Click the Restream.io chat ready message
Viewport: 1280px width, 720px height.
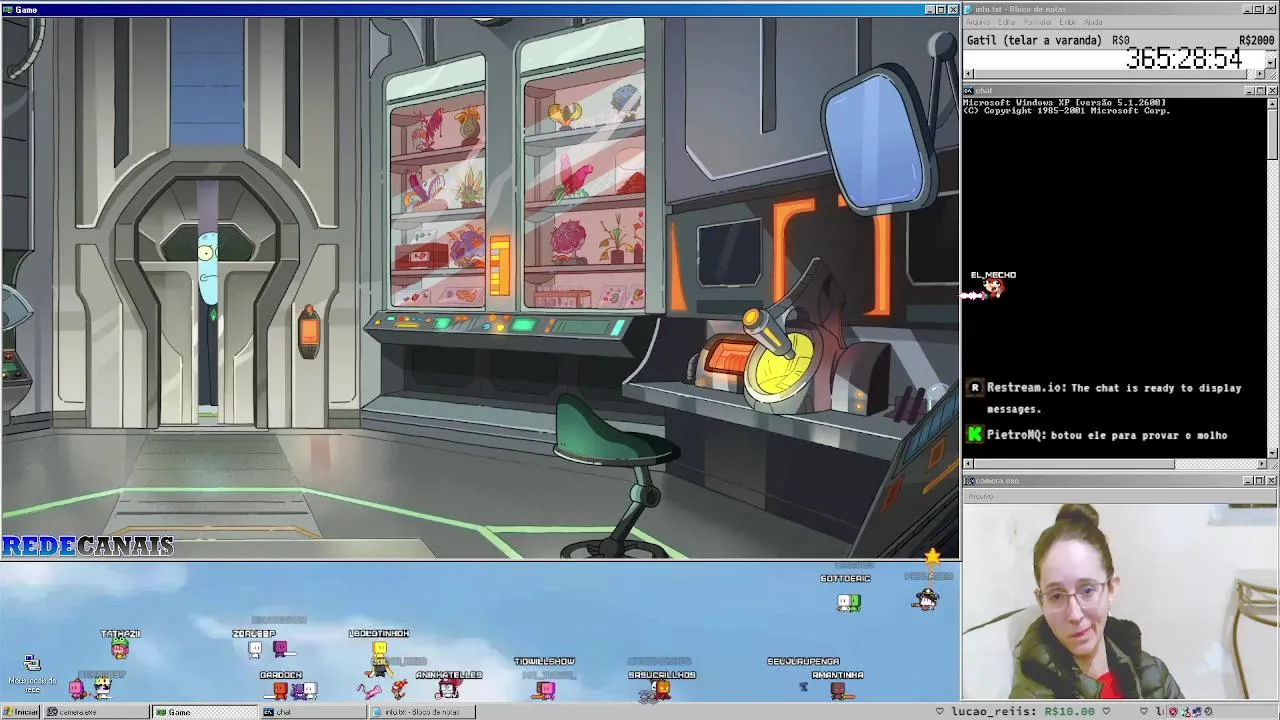click(1114, 398)
